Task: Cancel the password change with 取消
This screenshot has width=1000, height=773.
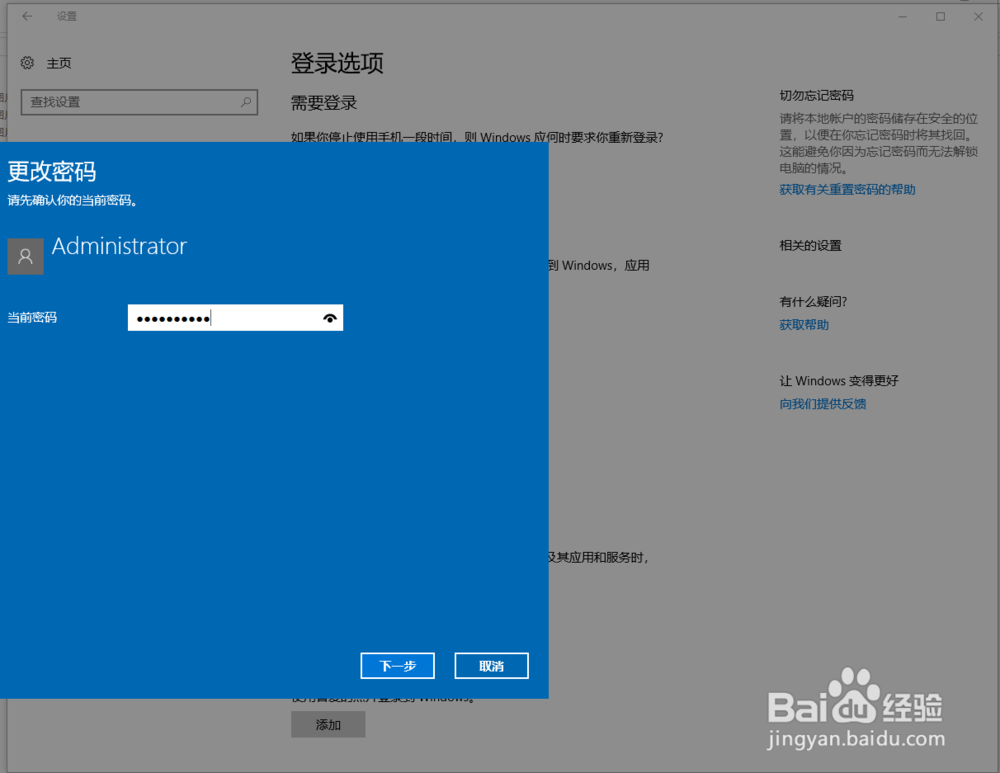Action: pyautogui.click(x=491, y=665)
